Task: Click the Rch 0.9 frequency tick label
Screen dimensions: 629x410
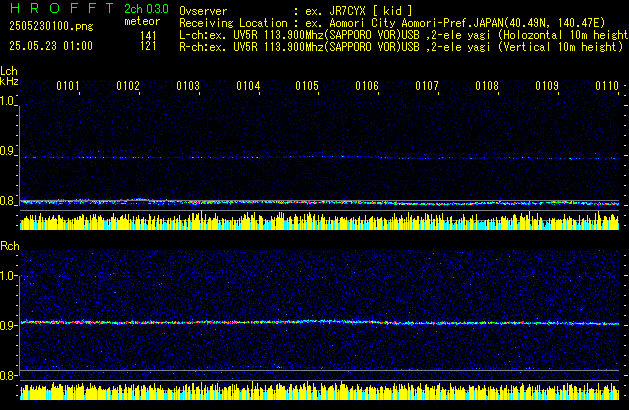Action: click(x=7, y=326)
